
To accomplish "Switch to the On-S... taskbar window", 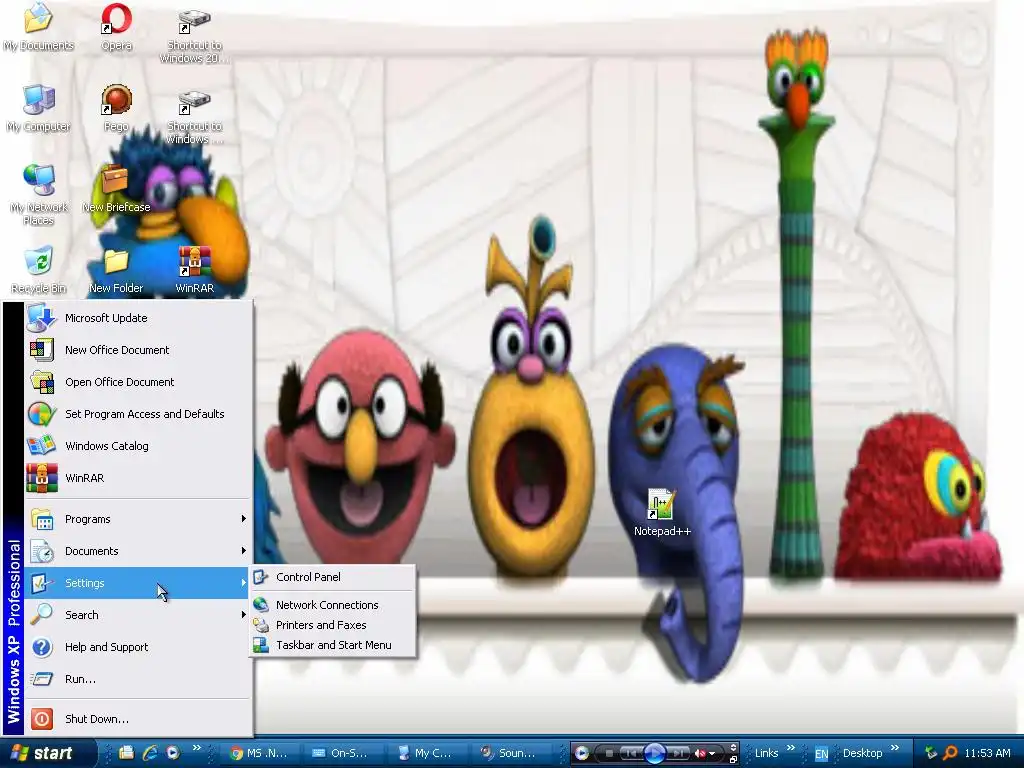I will click(x=342, y=753).
